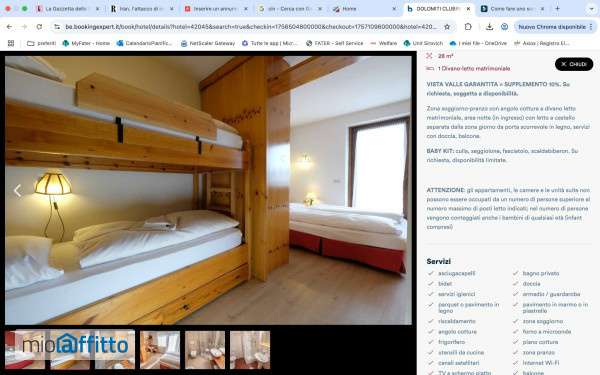Switch to the Home tab
Viewport: 600px width, 375px height.
coord(364,8)
